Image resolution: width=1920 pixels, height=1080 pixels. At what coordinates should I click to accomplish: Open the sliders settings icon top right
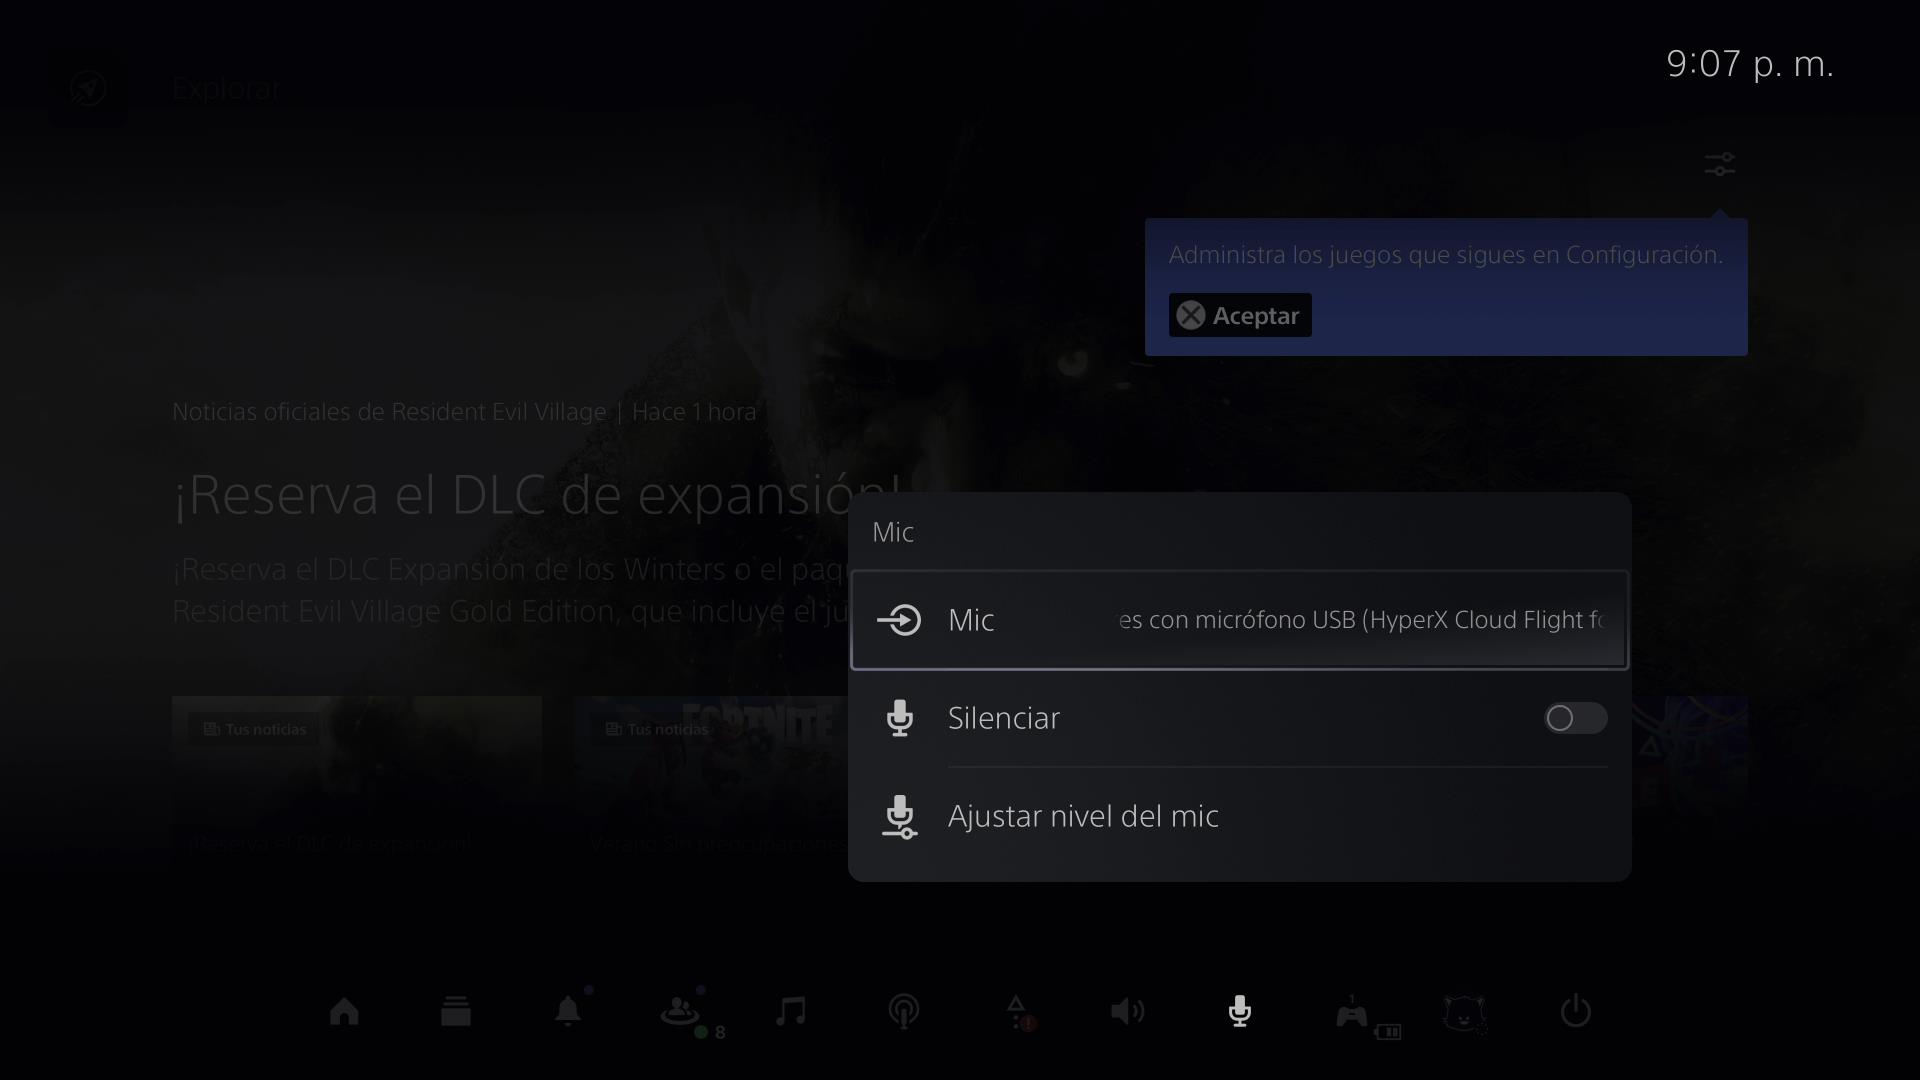(1719, 164)
